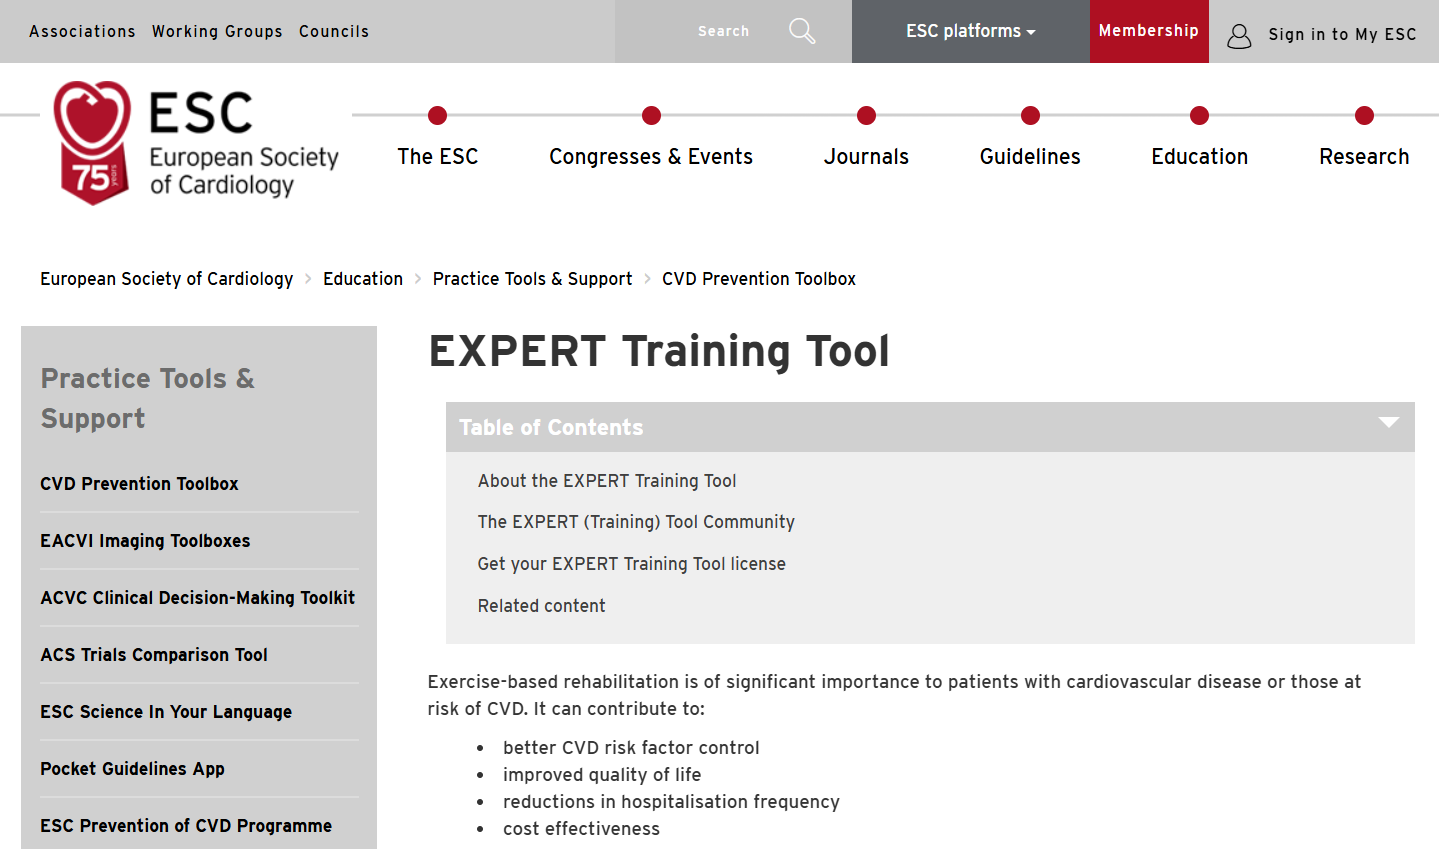Screen dimensions: 1439x849
Task: Open The ESC navigation menu
Action: tap(437, 157)
